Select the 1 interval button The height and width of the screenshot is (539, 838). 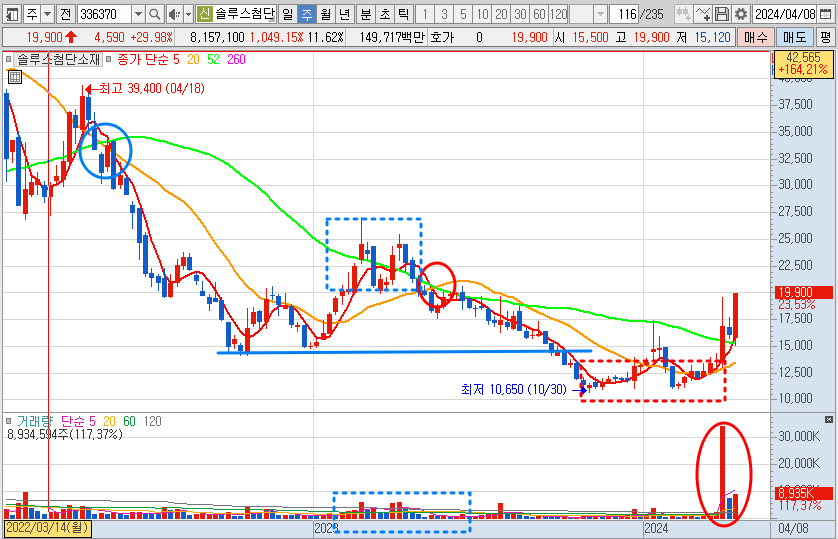coord(425,14)
